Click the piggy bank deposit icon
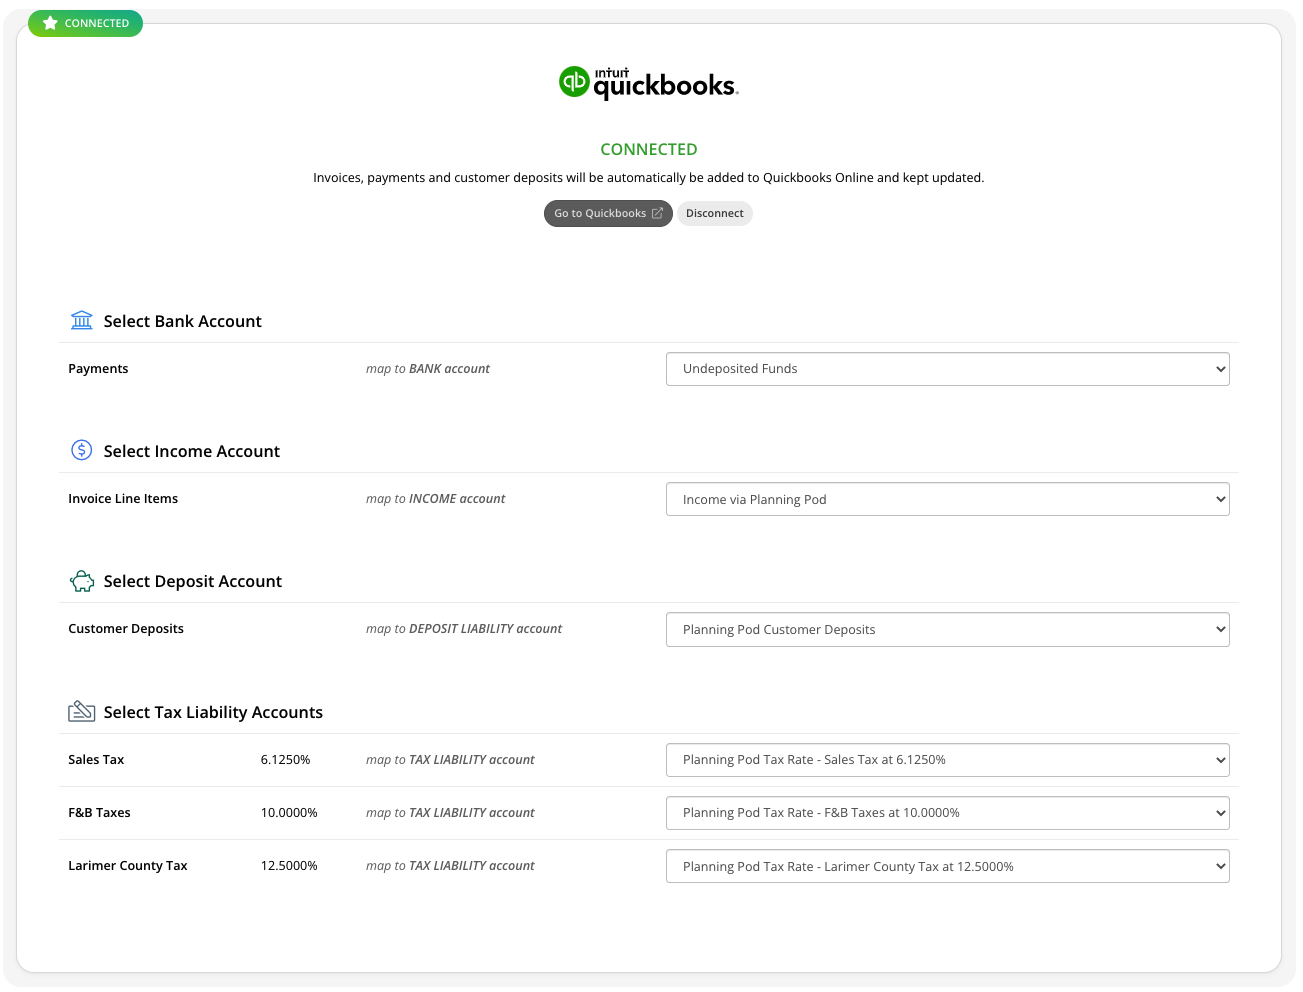 pos(82,581)
